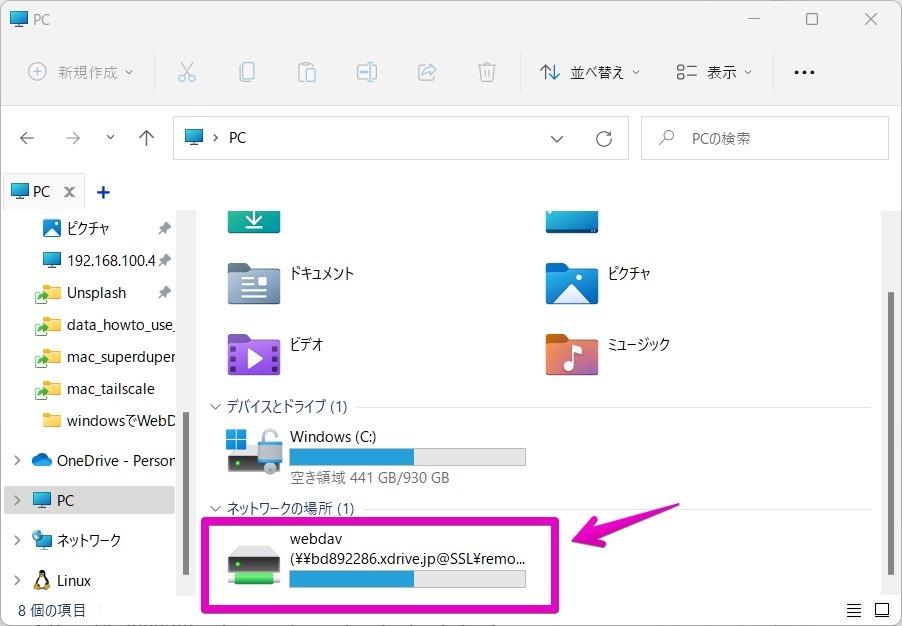Unpin ピクチャ using its pin icon
Screen dimensions: 902x626
click(x=166, y=228)
